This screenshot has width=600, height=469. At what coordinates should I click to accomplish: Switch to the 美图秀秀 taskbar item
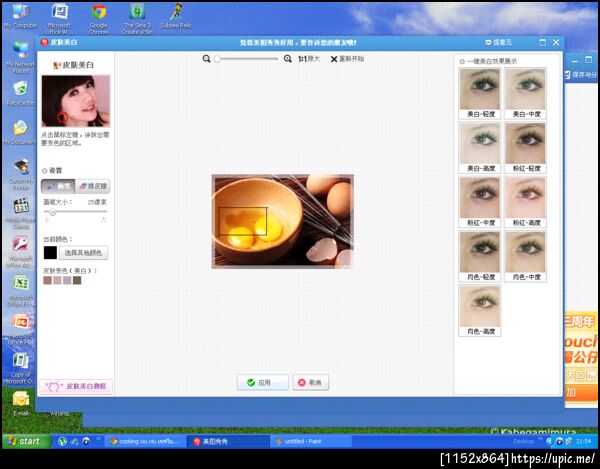pos(228,441)
